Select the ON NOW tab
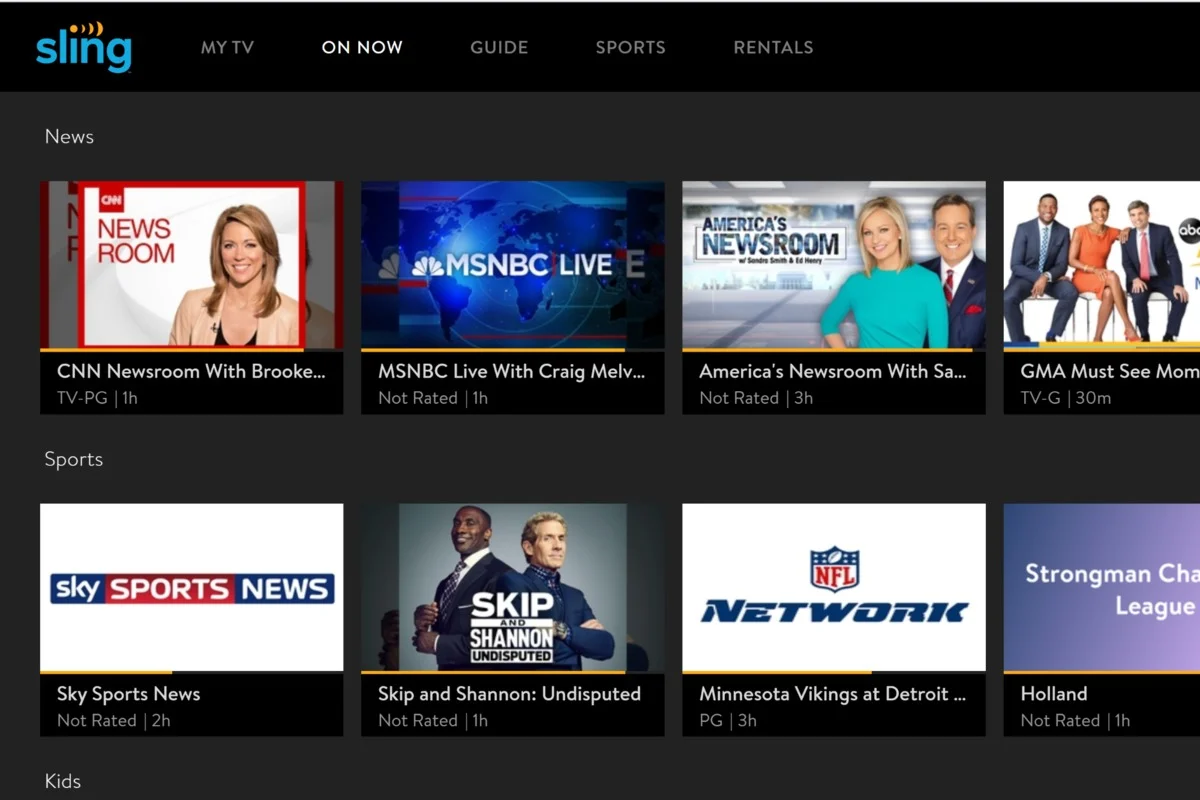 click(x=362, y=47)
